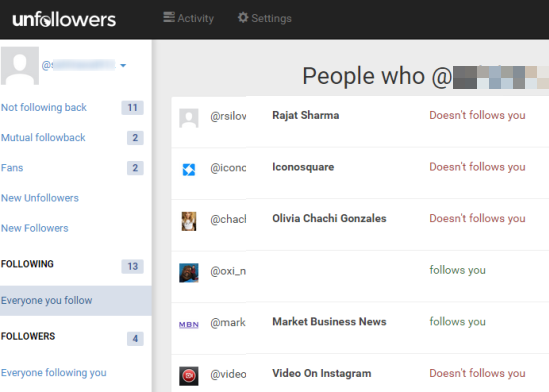The width and height of the screenshot is (549, 392).
Task: Click the Activity list icon
Action: click(169, 17)
